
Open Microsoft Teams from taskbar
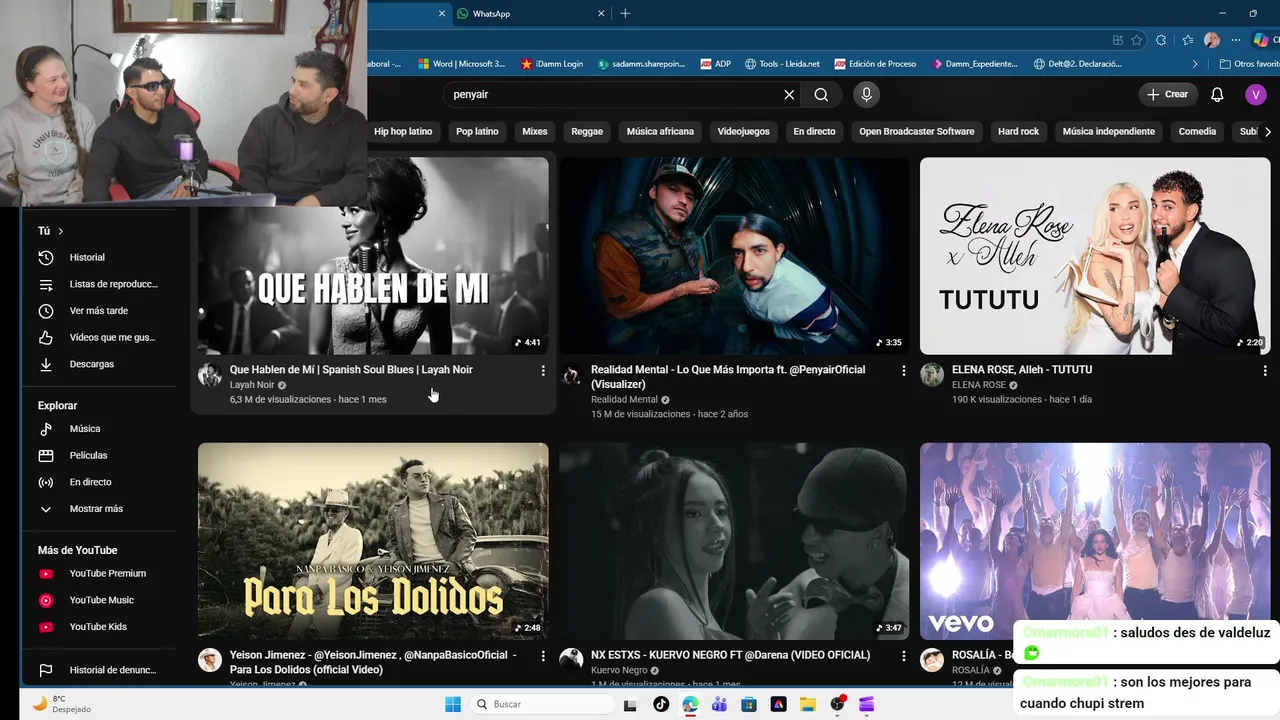719,704
